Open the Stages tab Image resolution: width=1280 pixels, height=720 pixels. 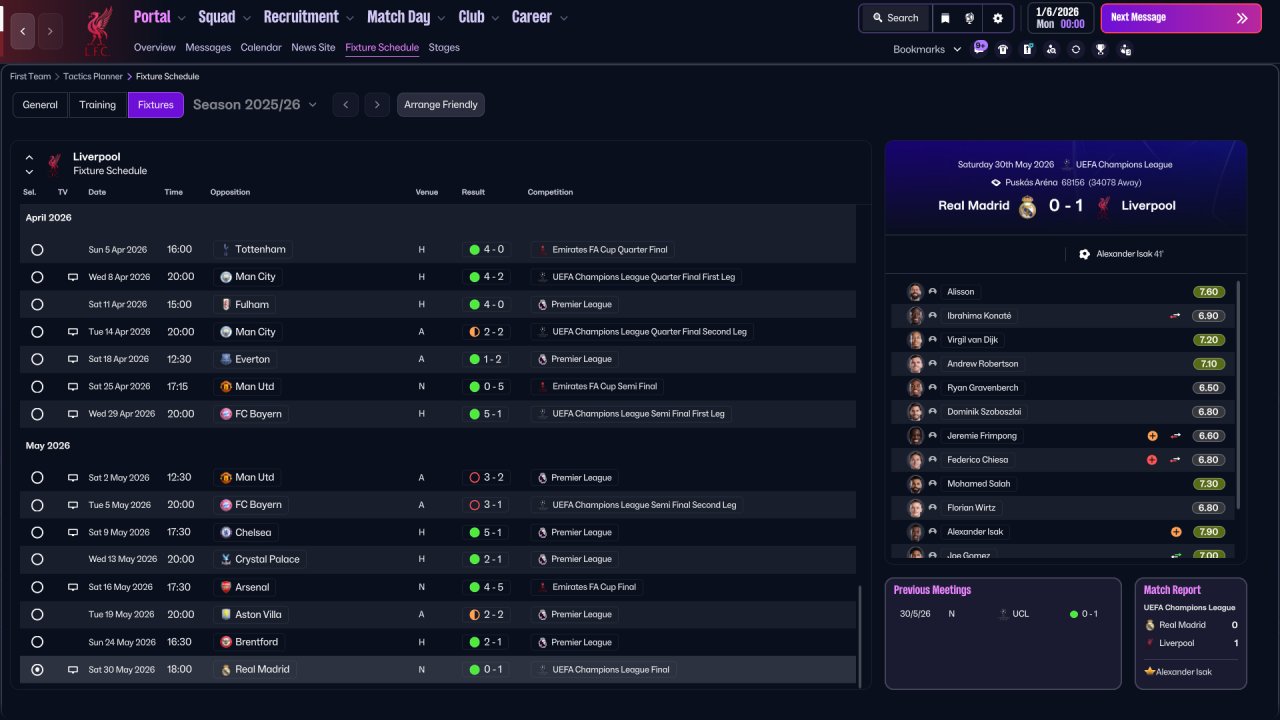pyautogui.click(x=444, y=47)
